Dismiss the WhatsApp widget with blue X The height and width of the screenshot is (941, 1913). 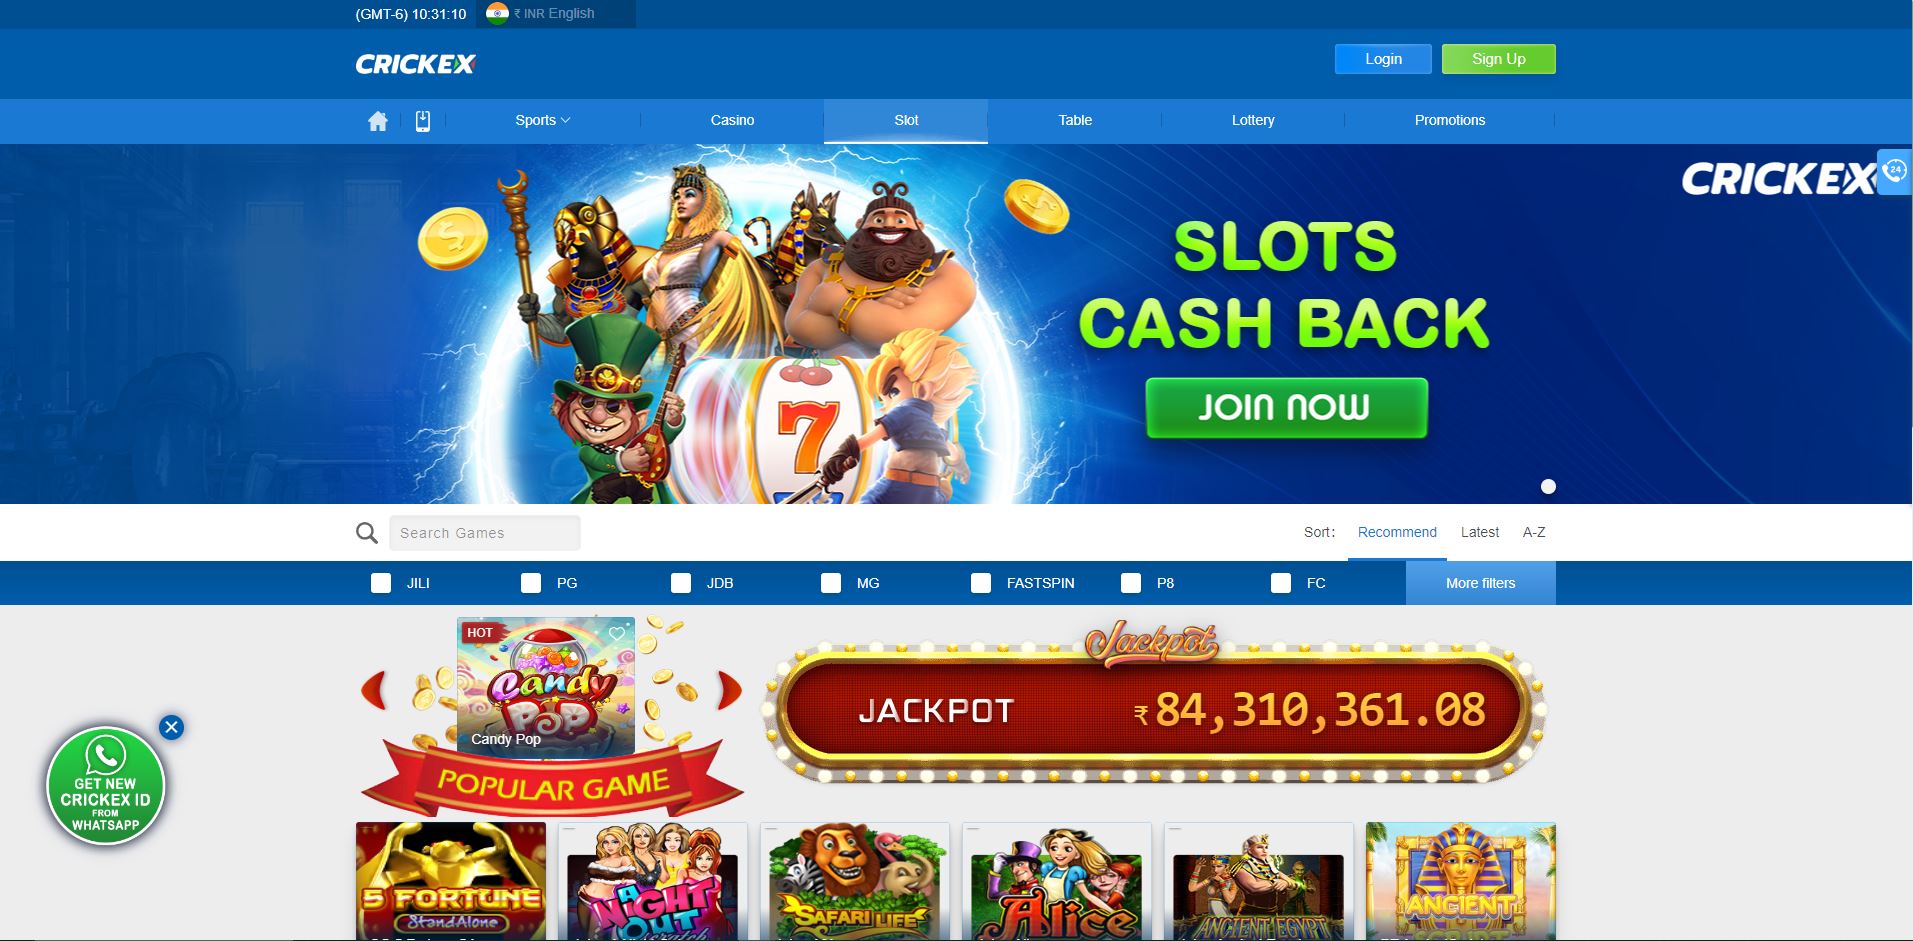click(x=171, y=727)
